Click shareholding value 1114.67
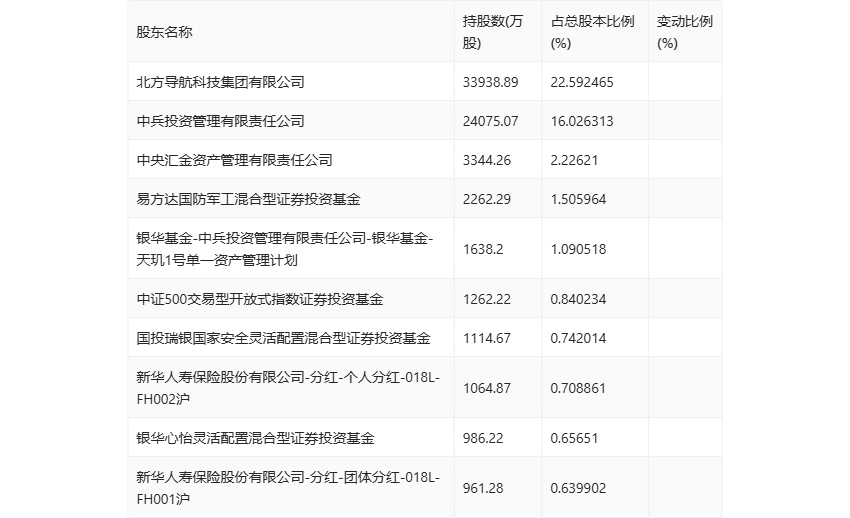This screenshot has width=850, height=518. point(487,338)
